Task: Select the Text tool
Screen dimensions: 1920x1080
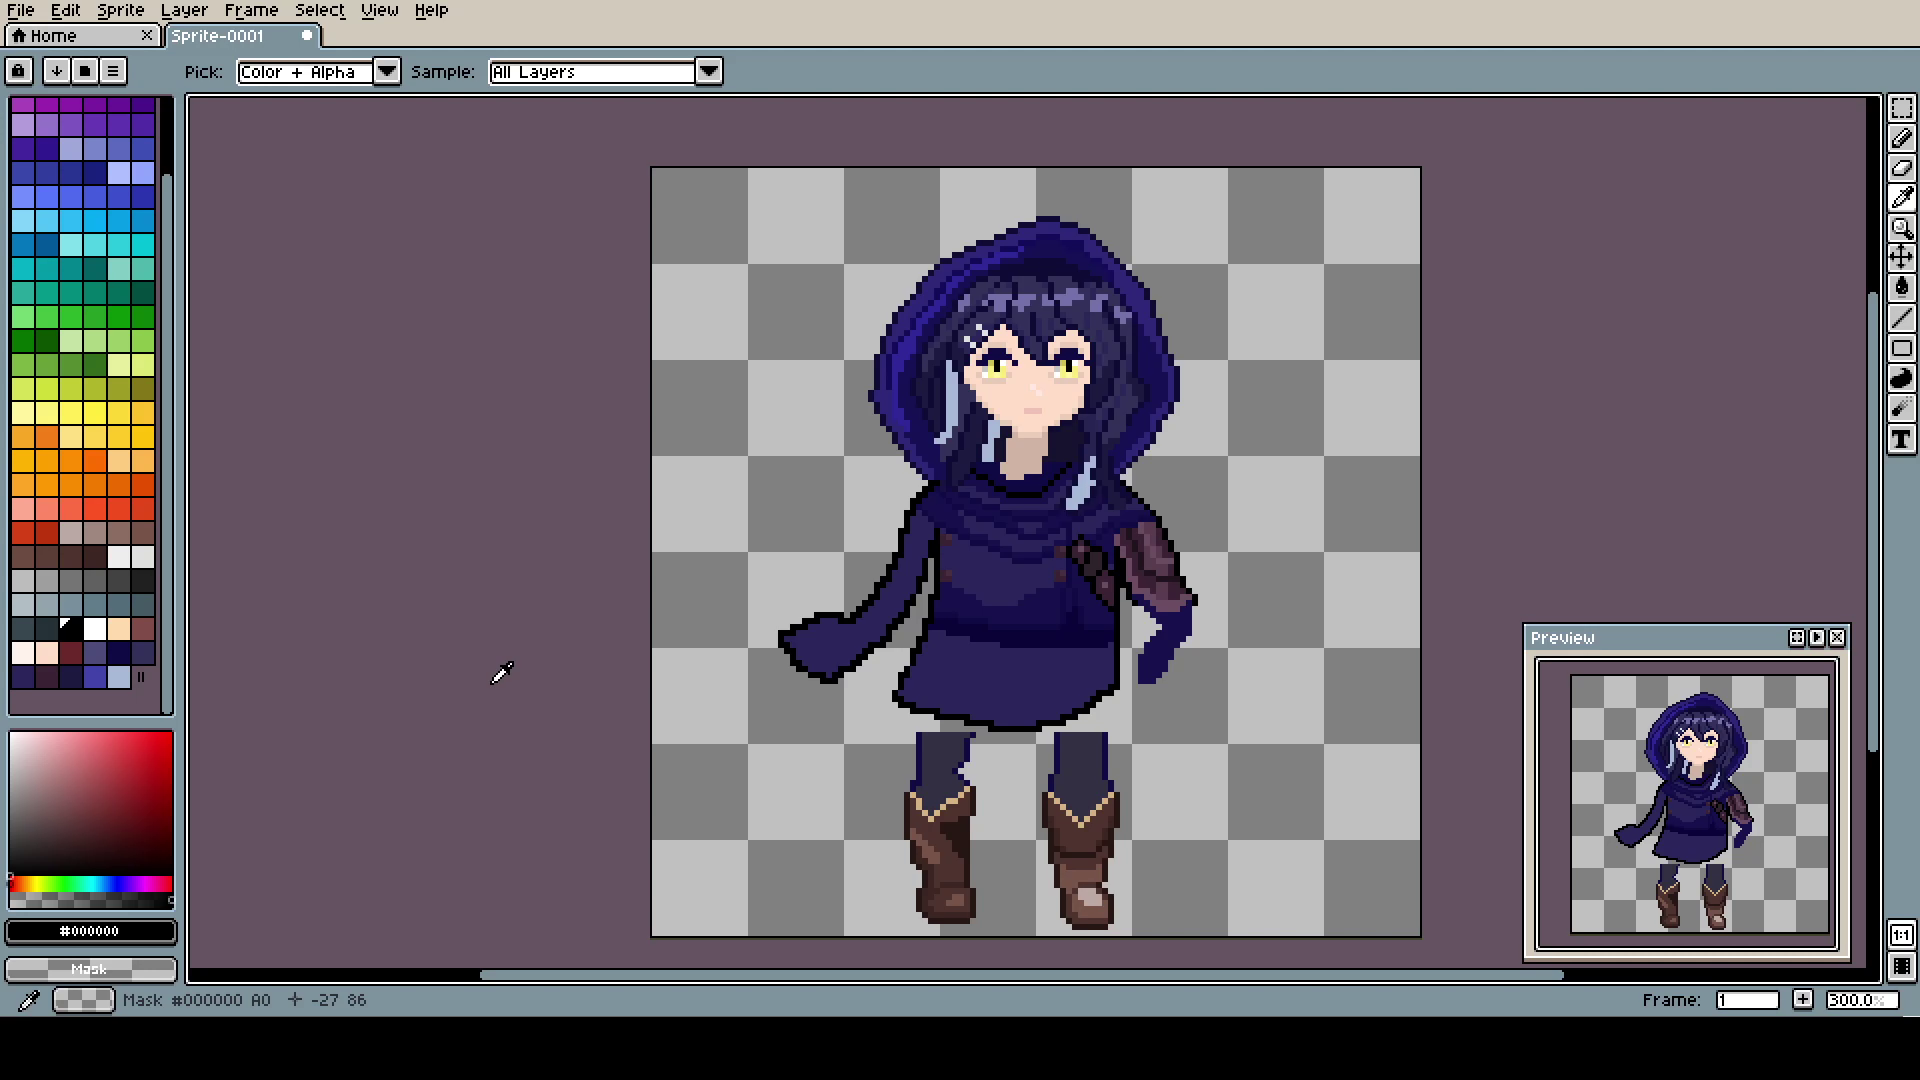Action: tap(1901, 439)
